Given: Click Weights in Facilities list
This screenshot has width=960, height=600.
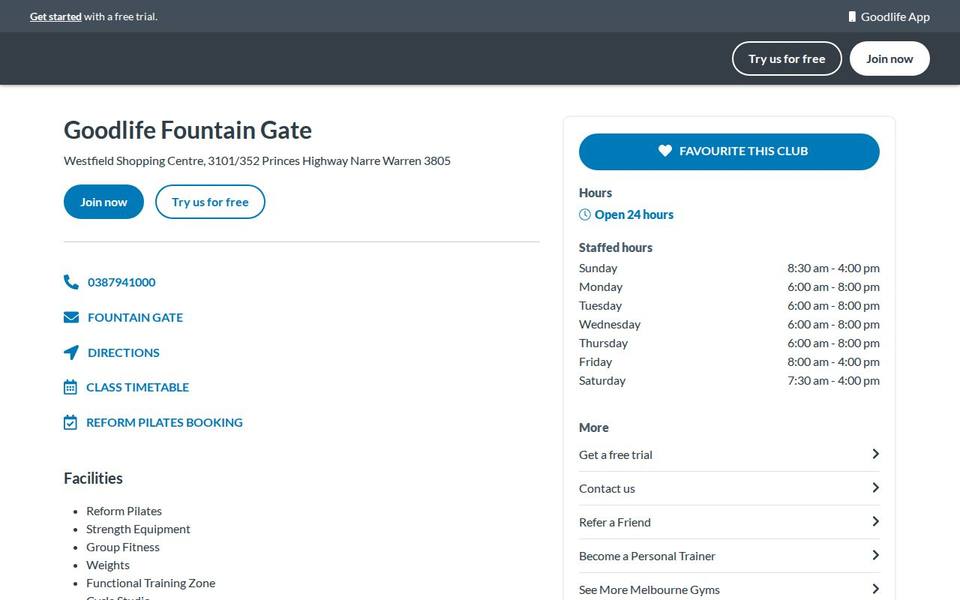Looking at the screenshot, I should [108, 565].
